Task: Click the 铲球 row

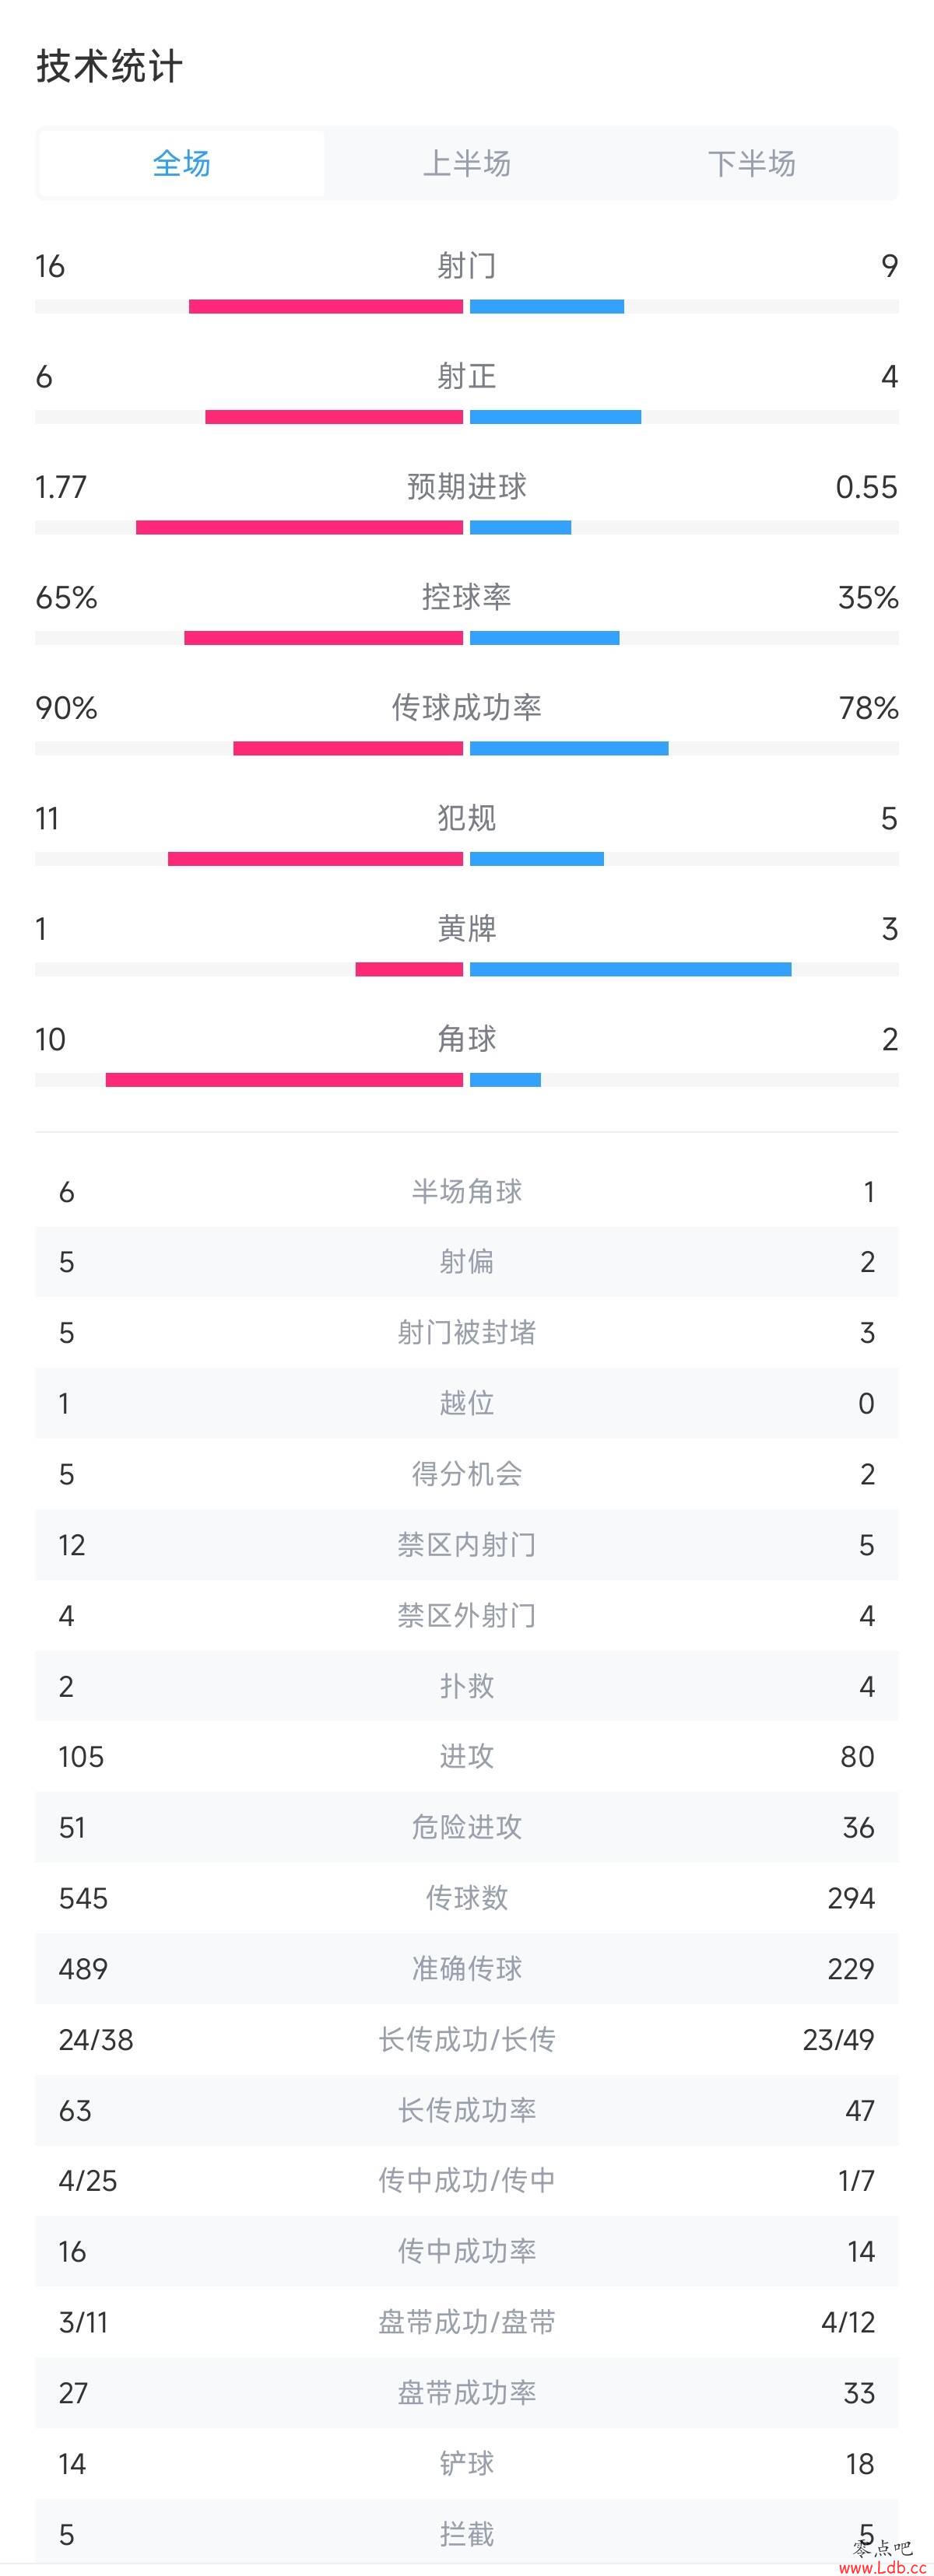Action: point(467,2464)
